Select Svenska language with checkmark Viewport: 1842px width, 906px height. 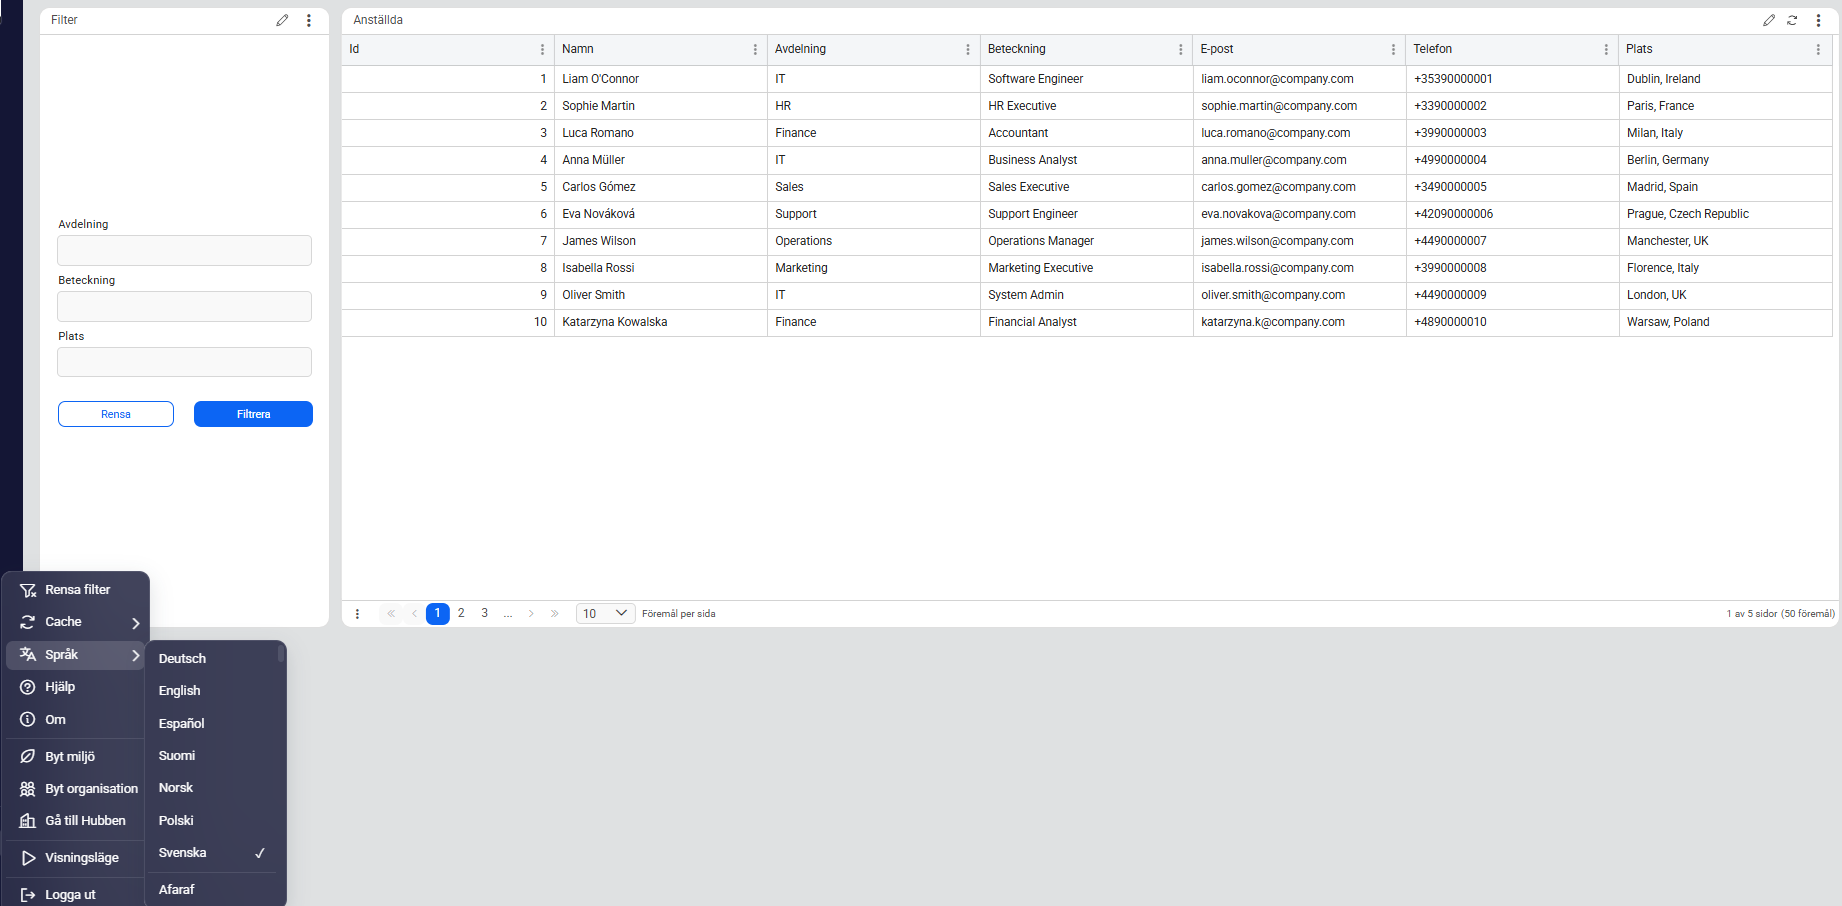coord(211,853)
